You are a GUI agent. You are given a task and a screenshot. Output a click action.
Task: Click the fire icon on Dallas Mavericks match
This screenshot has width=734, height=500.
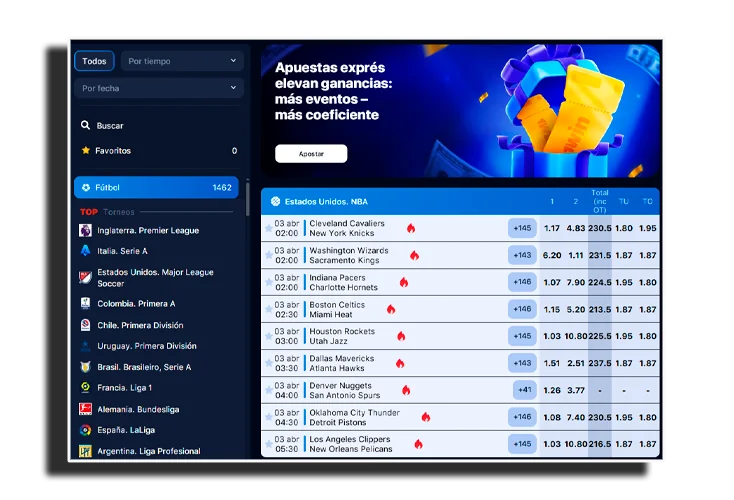pyautogui.click(x=400, y=363)
